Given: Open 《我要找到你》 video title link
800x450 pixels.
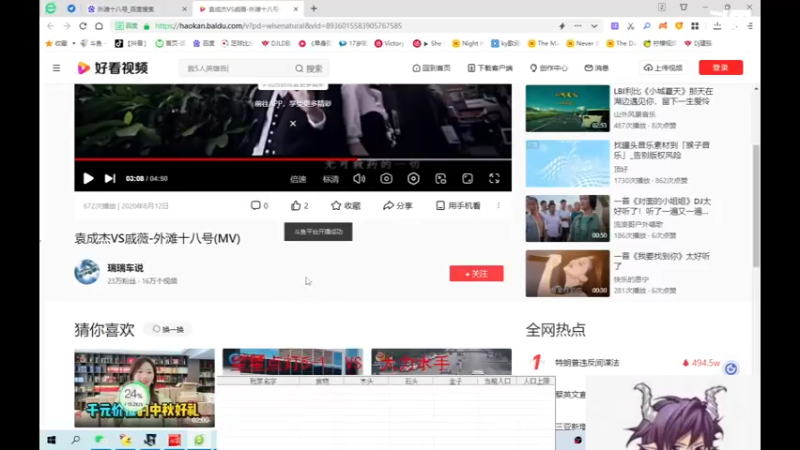Looking at the screenshot, I should (x=662, y=261).
